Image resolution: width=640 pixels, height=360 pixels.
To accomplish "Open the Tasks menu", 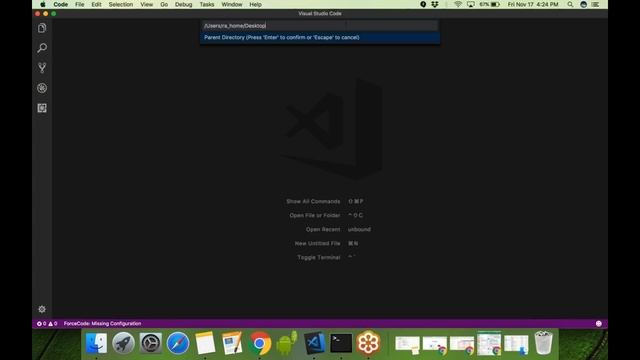I will (207, 4).
